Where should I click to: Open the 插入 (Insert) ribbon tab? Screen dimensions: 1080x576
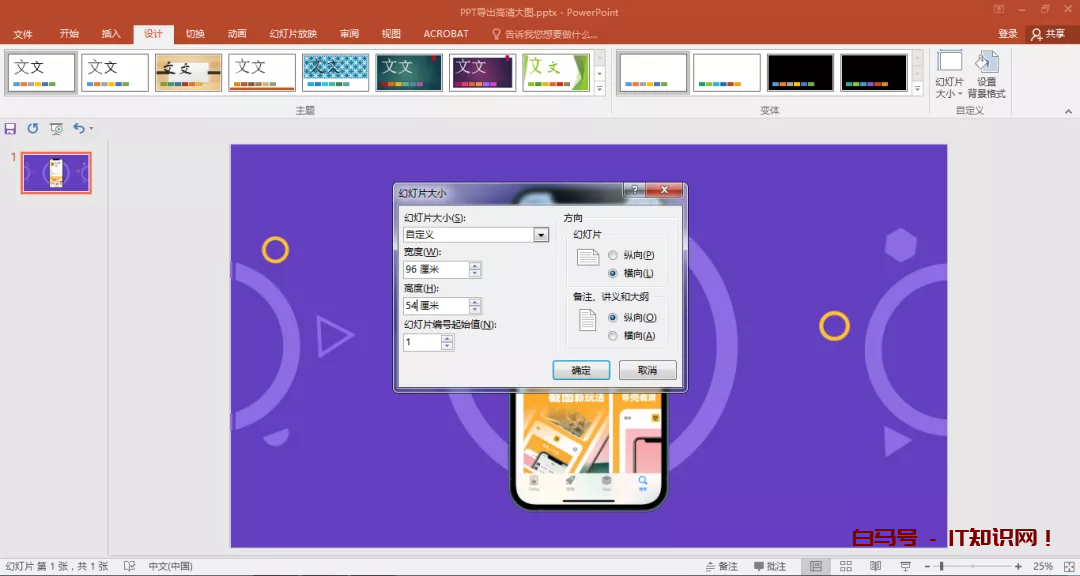(x=111, y=34)
